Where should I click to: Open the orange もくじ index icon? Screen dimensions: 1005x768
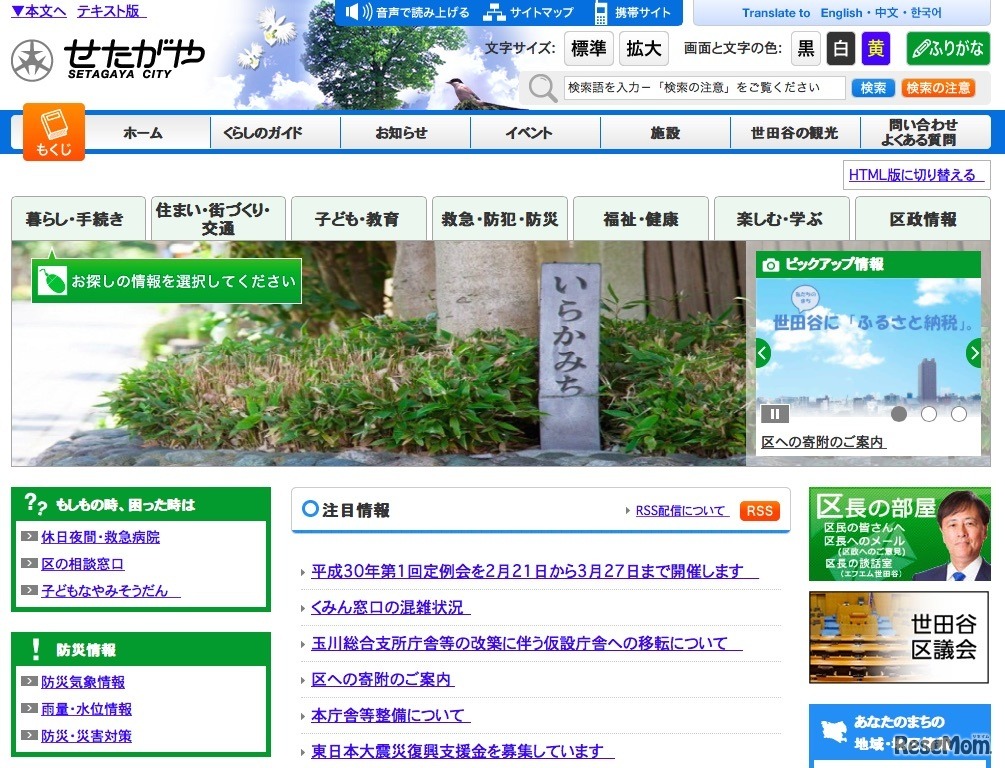pos(53,130)
